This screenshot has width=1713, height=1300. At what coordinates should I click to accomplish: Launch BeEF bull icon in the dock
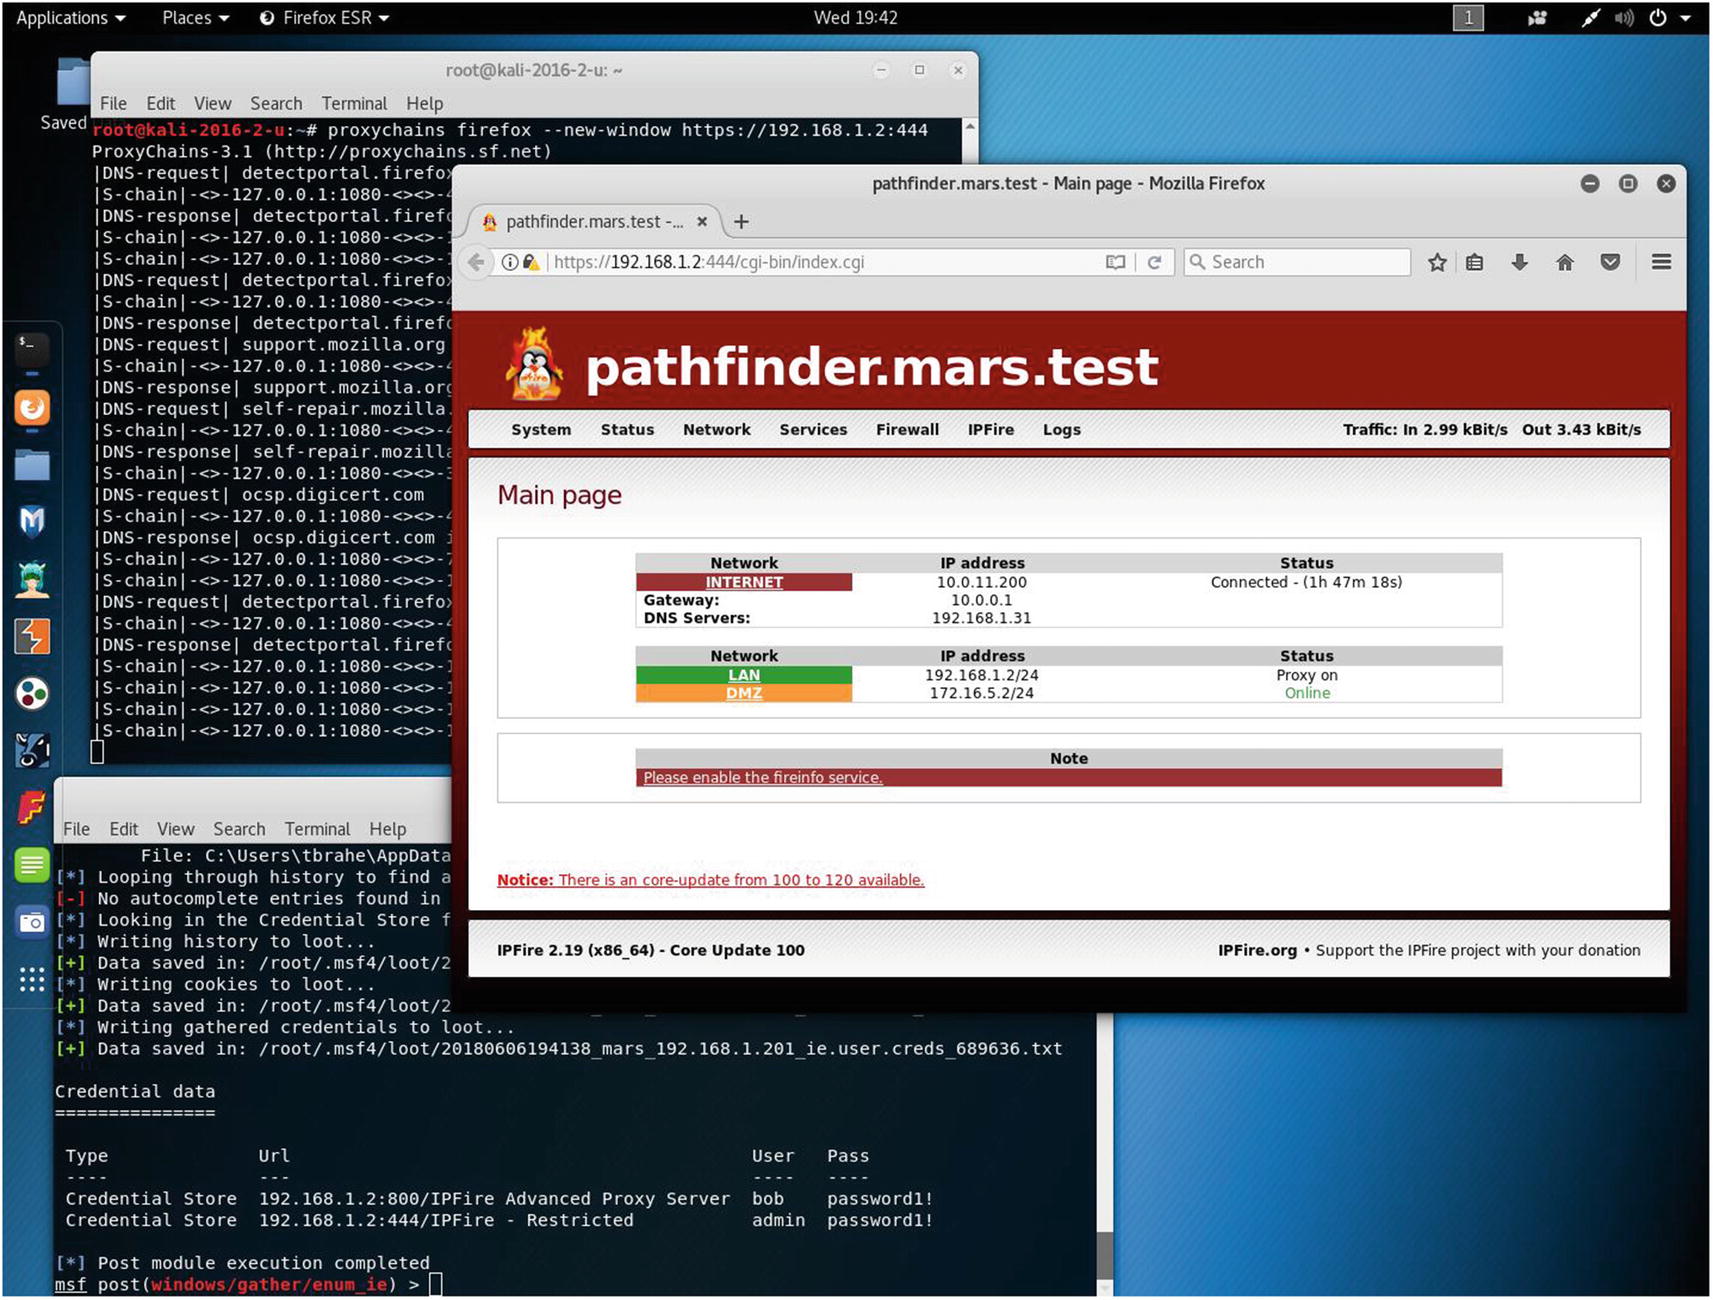tap(32, 750)
